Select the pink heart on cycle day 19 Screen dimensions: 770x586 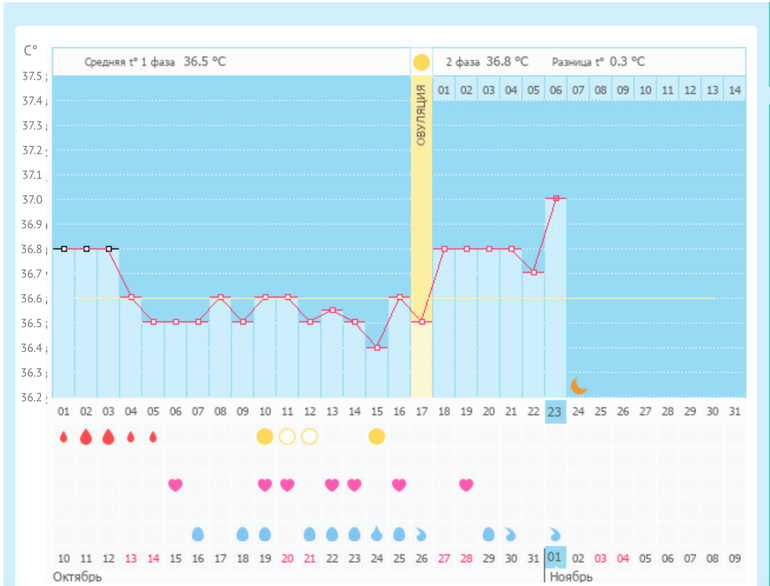point(466,485)
